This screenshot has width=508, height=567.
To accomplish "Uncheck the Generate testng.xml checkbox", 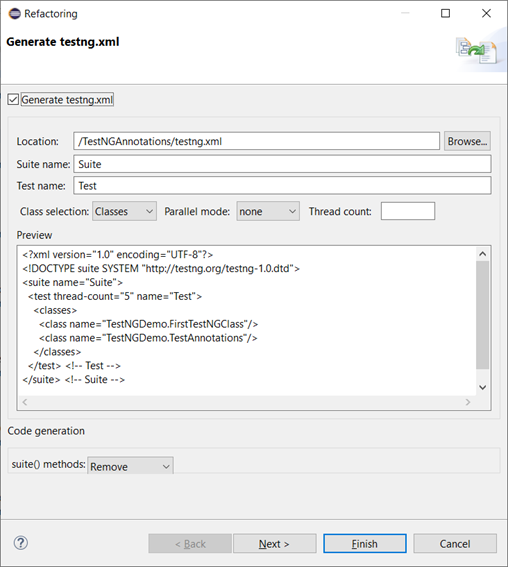I will click(13, 99).
